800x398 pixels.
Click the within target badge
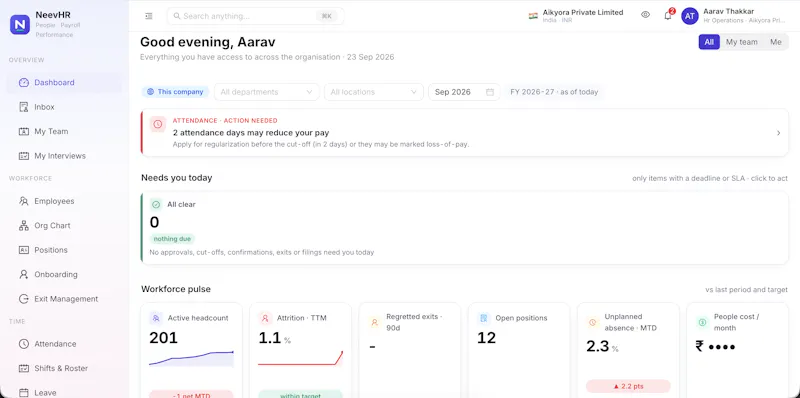[300, 394]
